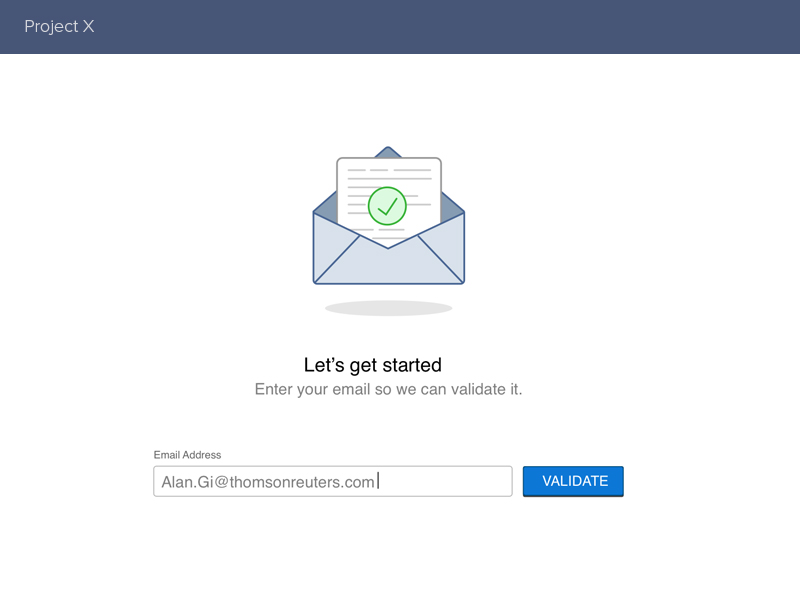Focus the Email Address input field
This screenshot has height=600, width=800.
pyautogui.click(x=333, y=481)
